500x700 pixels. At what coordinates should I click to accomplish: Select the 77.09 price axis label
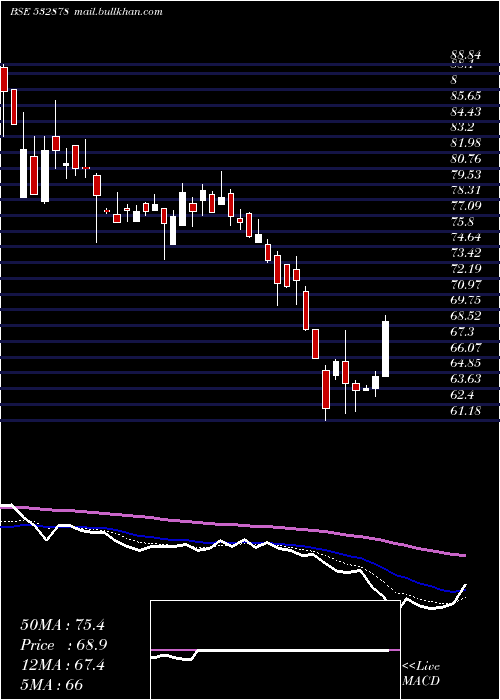coord(466,206)
